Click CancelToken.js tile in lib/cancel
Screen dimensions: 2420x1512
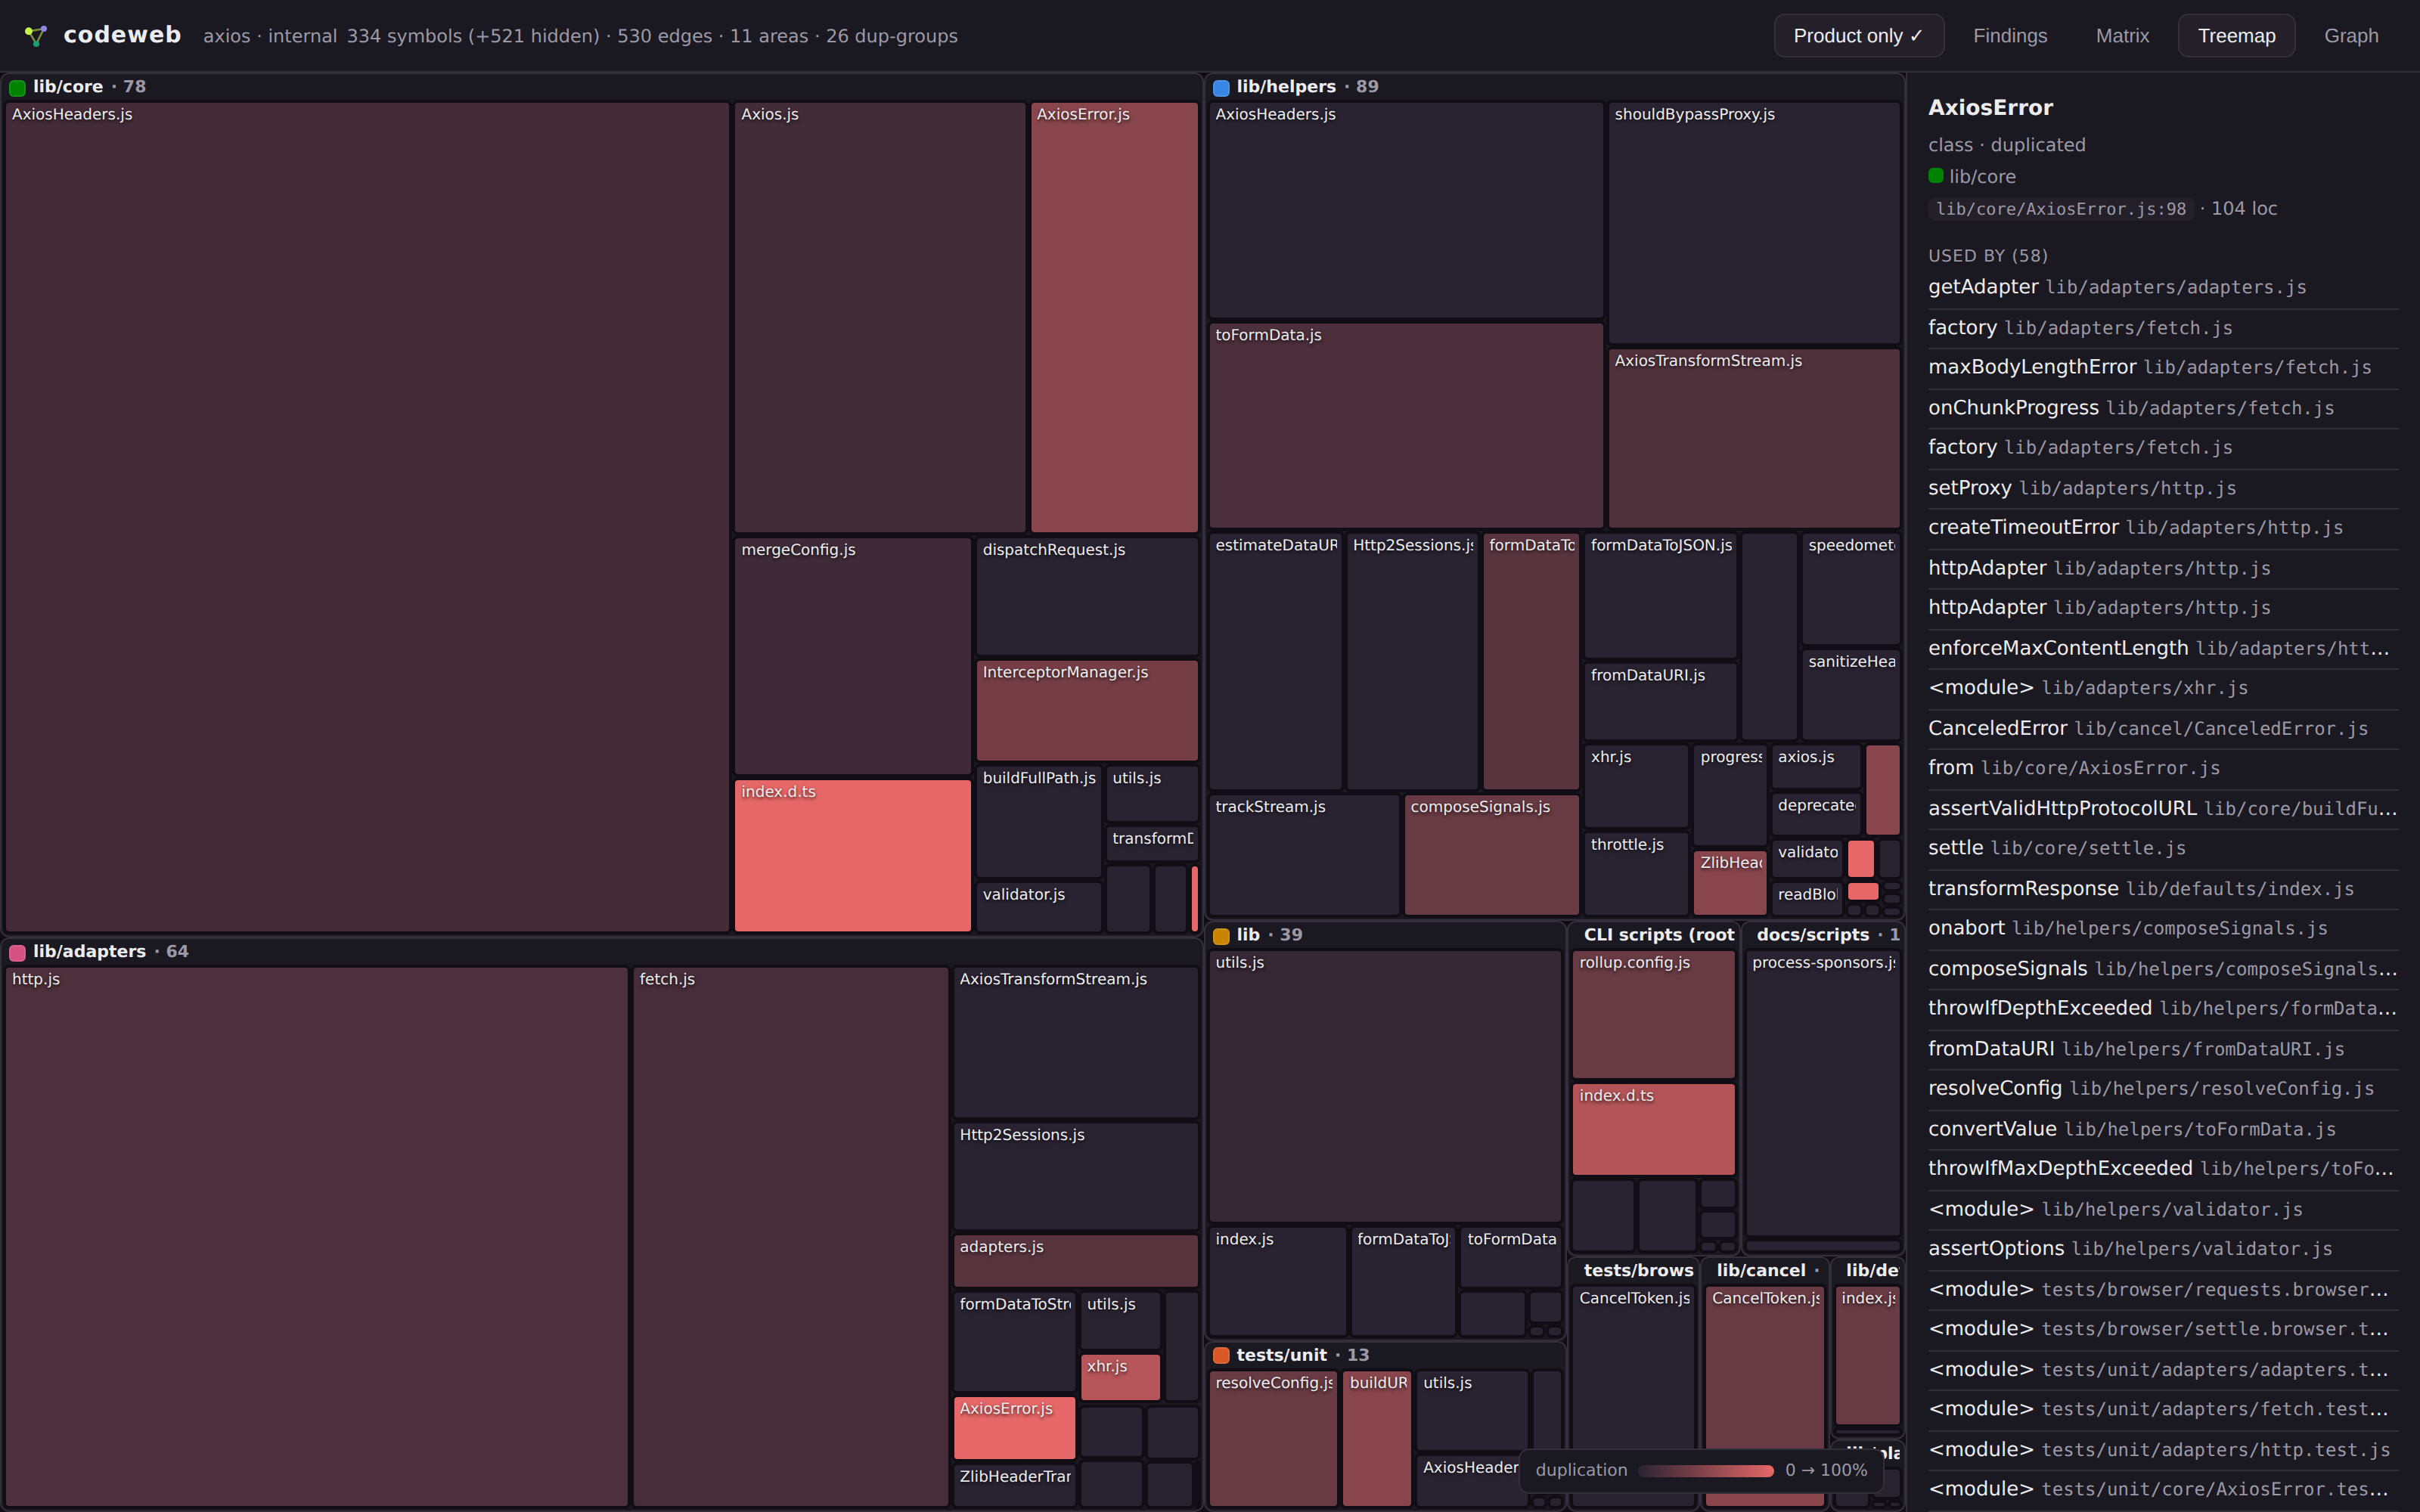[1765, 1395]
